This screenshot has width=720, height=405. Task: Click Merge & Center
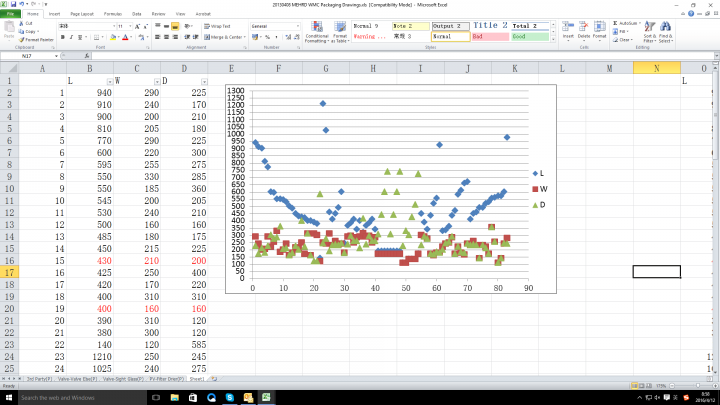224,36
